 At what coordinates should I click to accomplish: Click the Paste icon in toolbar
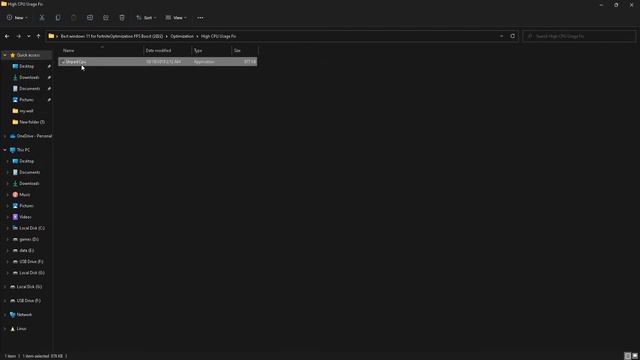(74, 18)
